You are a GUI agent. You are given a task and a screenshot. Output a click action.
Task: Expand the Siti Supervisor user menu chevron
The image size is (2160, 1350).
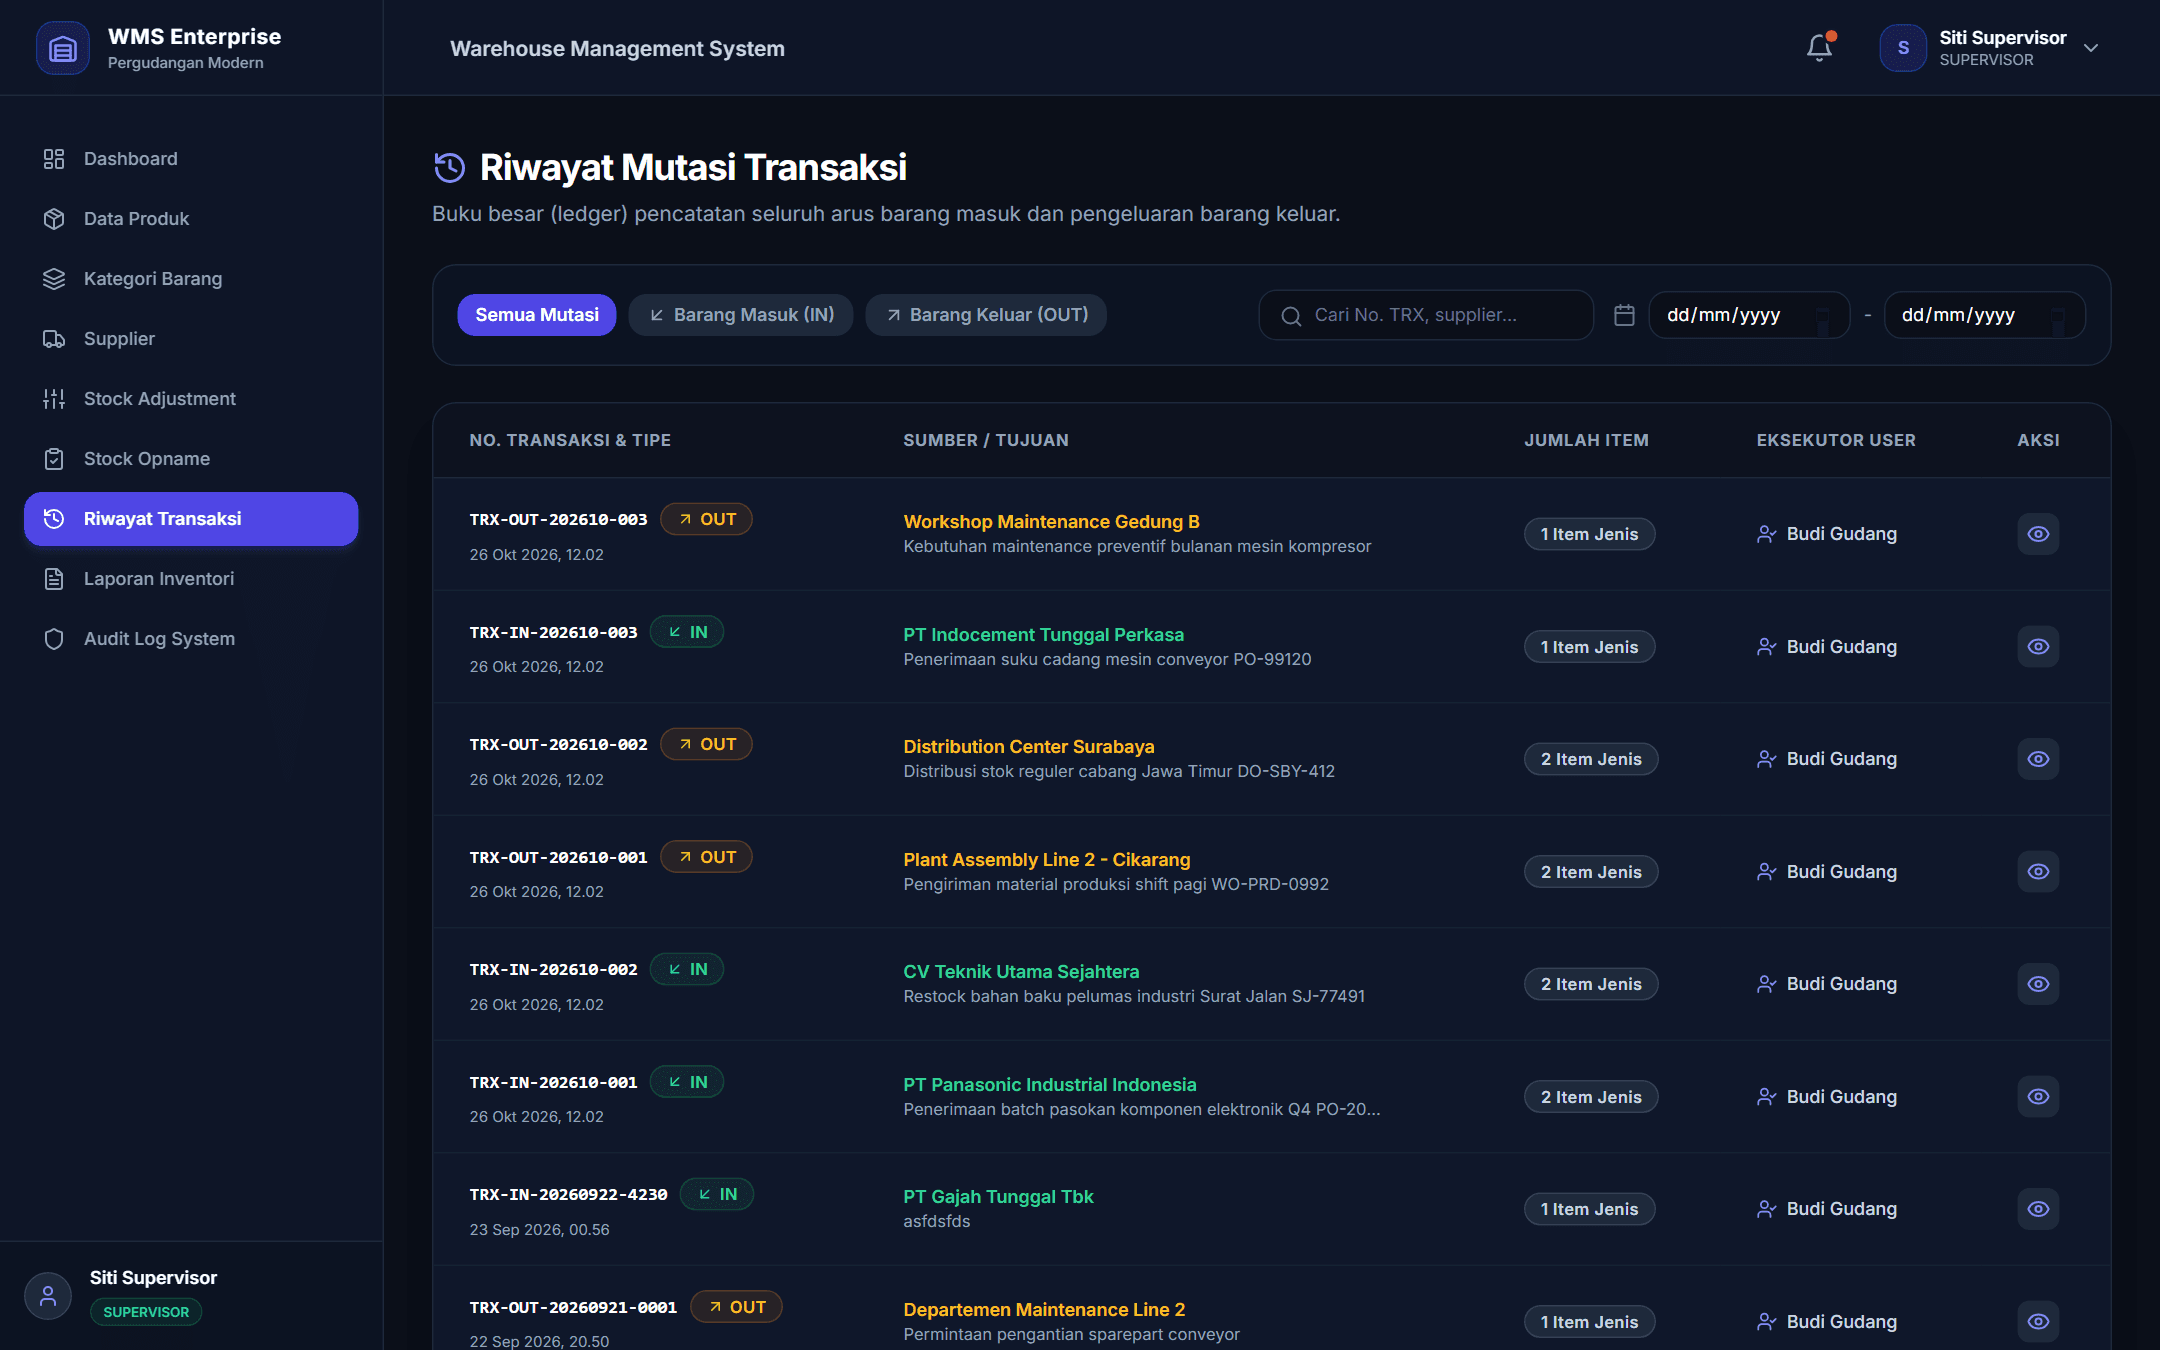[2090, 48]
